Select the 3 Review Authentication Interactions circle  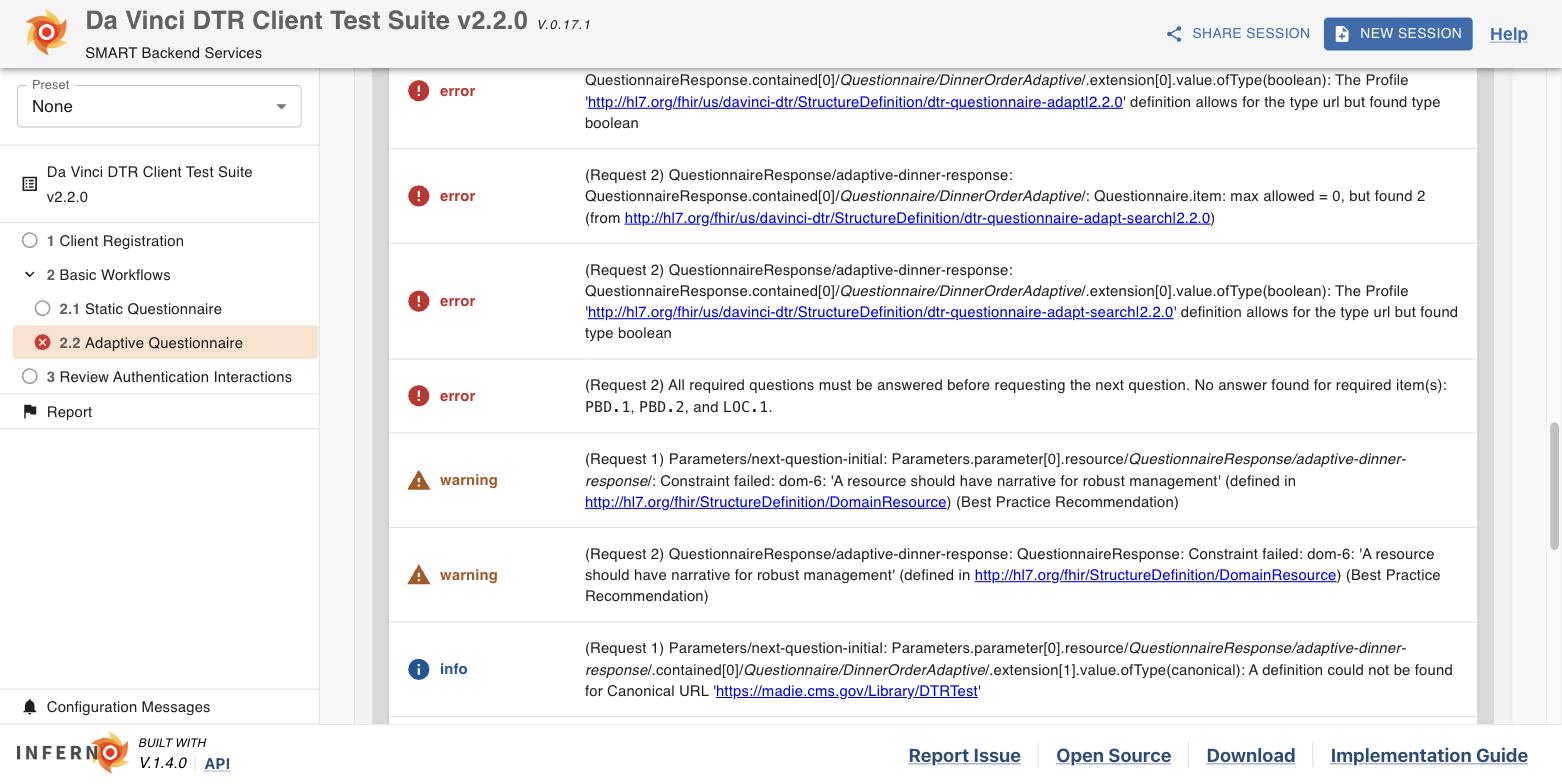point(30,376)
